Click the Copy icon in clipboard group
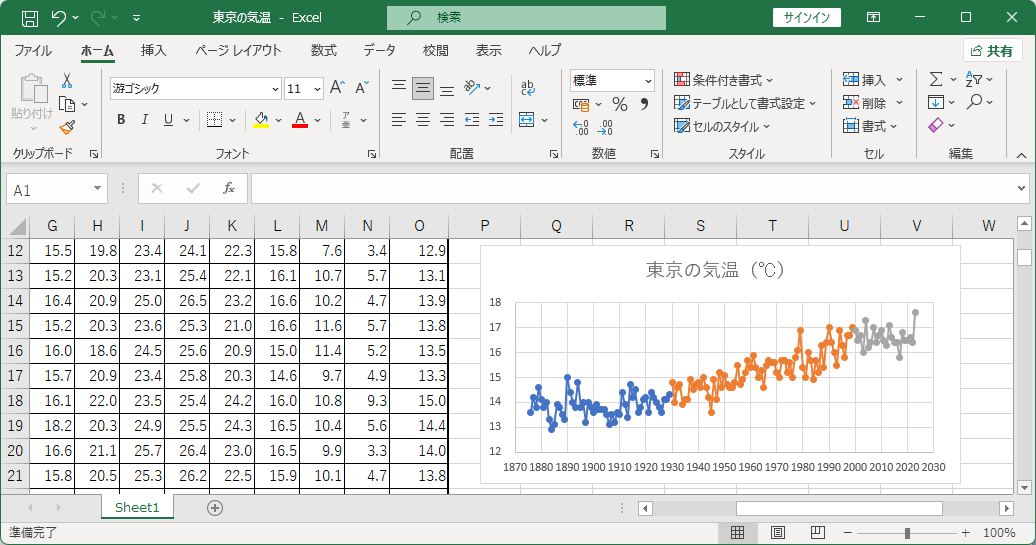1036x545 pixels. point(67,104)
